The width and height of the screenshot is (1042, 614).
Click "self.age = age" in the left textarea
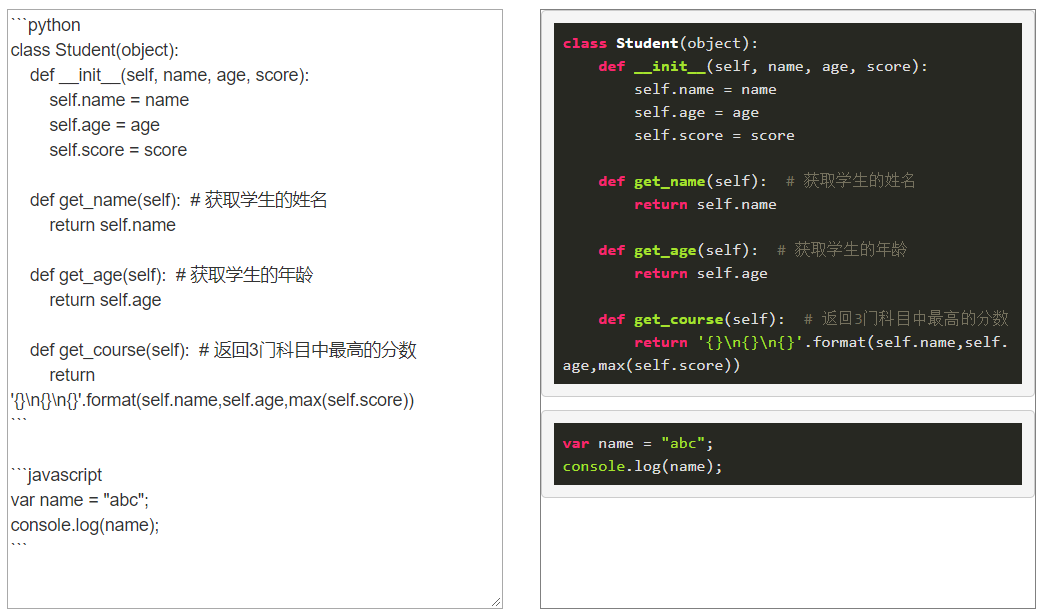click(104, 126)
